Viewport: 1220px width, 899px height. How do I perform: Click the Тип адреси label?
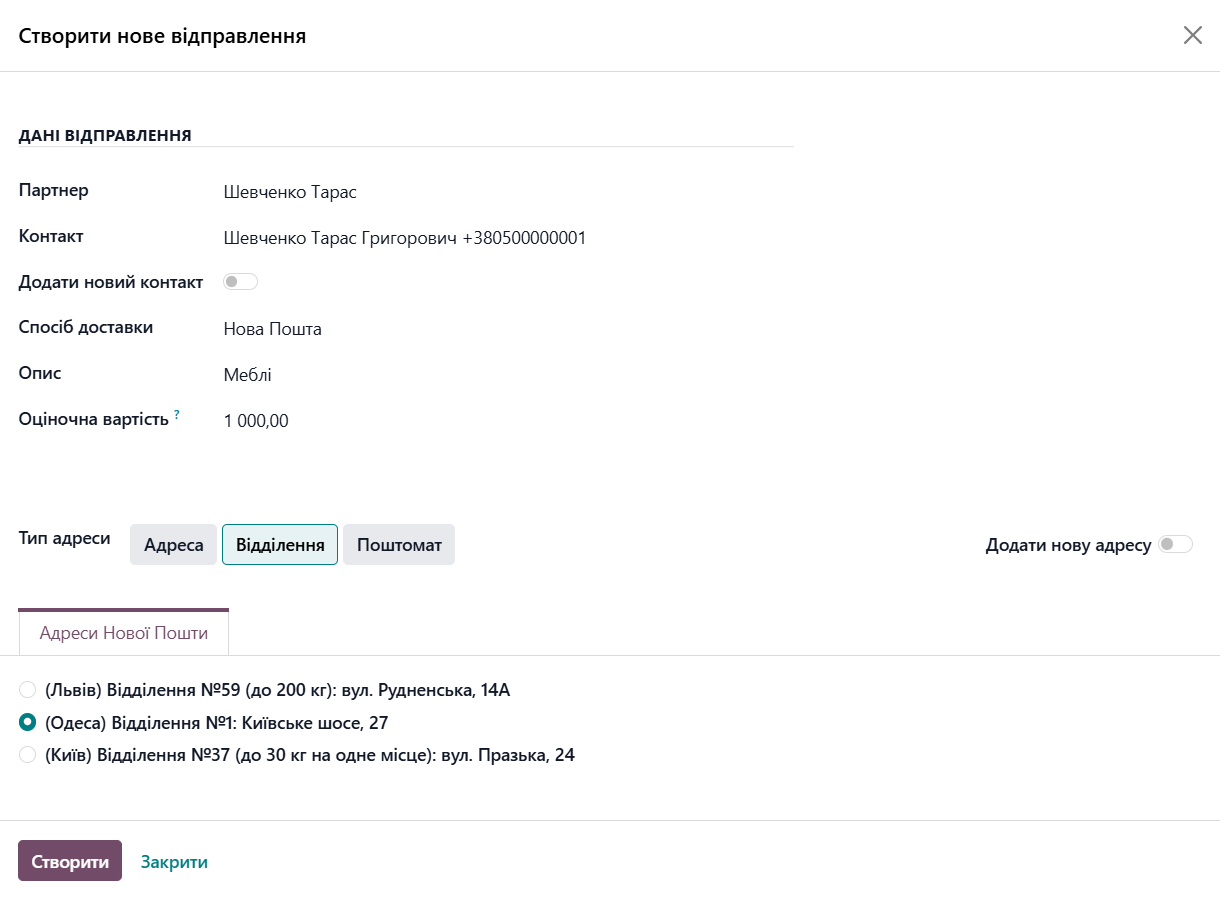tap(65, 538)
